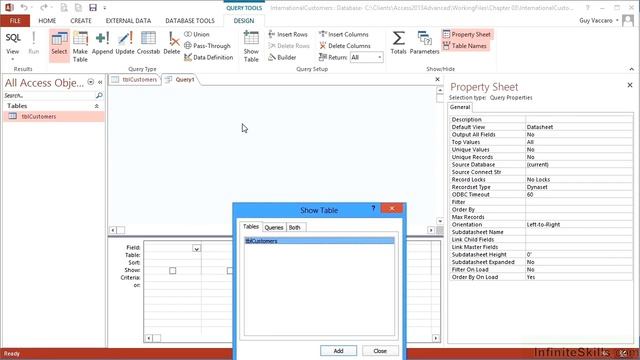The image size is (640, 360).
Task: Toggle the Property Sheet pane
Action: pyautogui.click(x=467, y=34)
